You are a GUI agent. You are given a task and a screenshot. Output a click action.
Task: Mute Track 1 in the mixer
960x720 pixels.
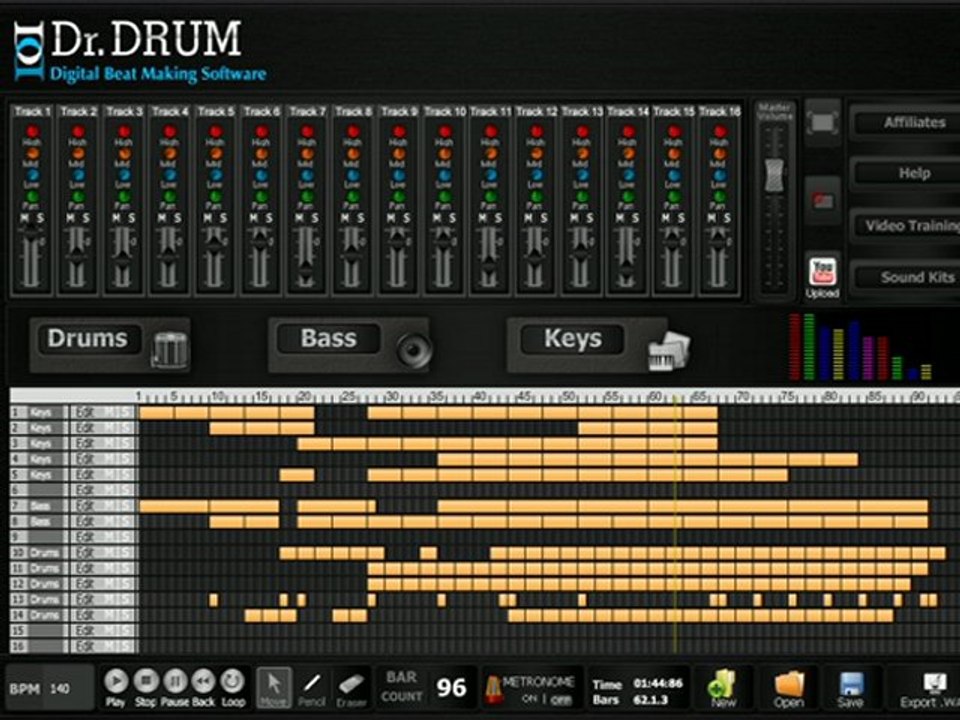point(25,219)
